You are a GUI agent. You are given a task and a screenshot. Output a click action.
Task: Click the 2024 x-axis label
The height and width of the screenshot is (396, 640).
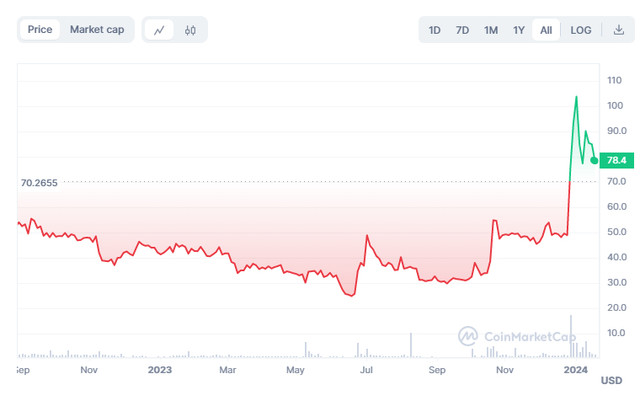[x=575, y=369]
